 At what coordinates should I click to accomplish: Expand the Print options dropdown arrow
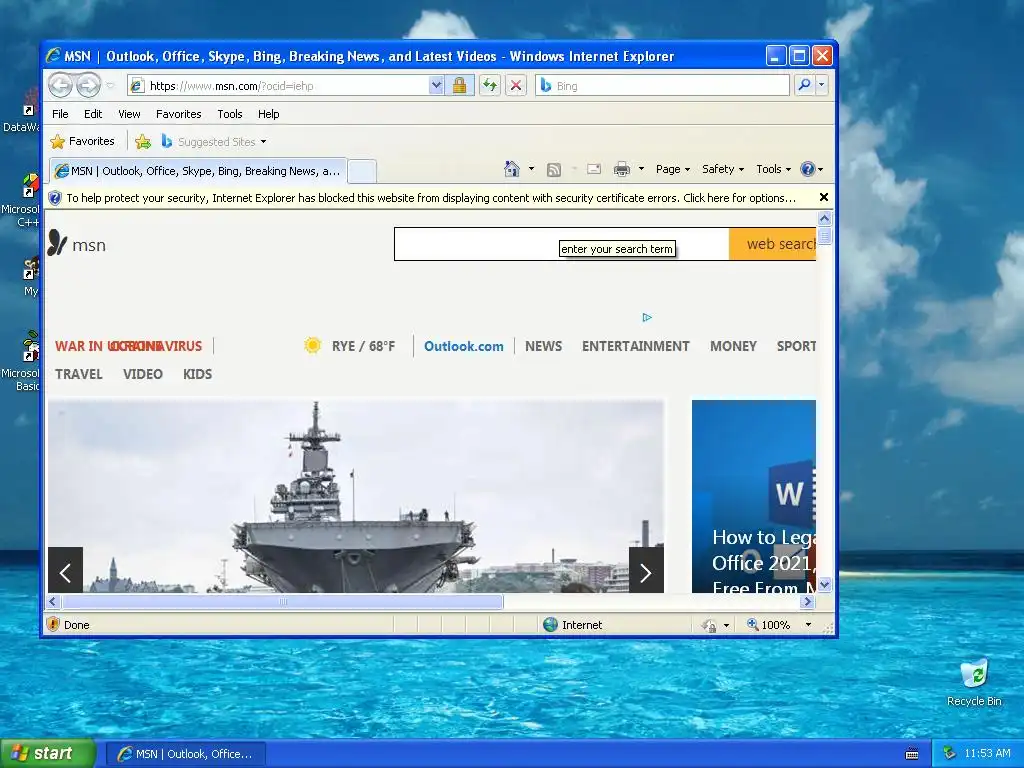641,169
